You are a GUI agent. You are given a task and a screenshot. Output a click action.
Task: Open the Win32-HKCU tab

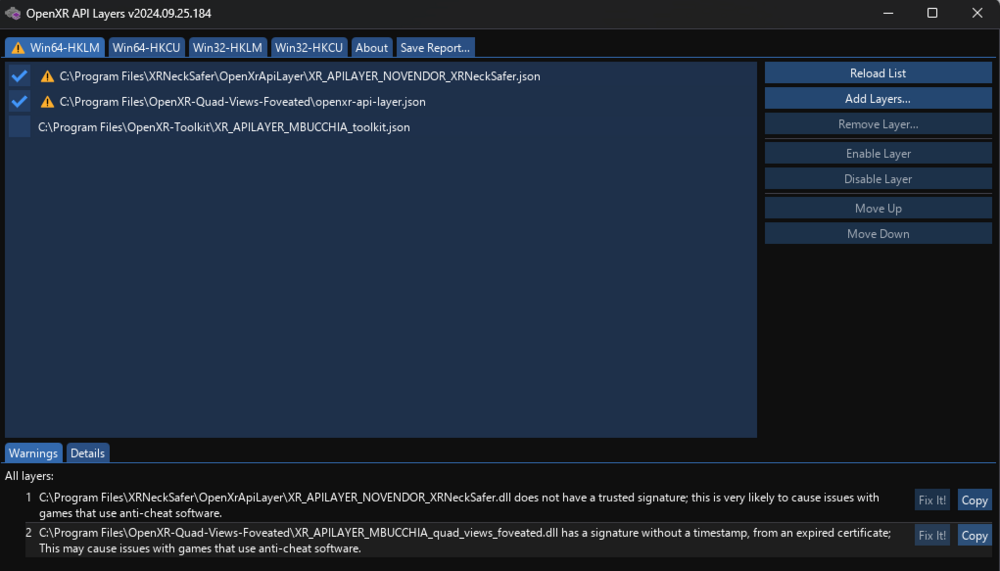coord(309,48)
